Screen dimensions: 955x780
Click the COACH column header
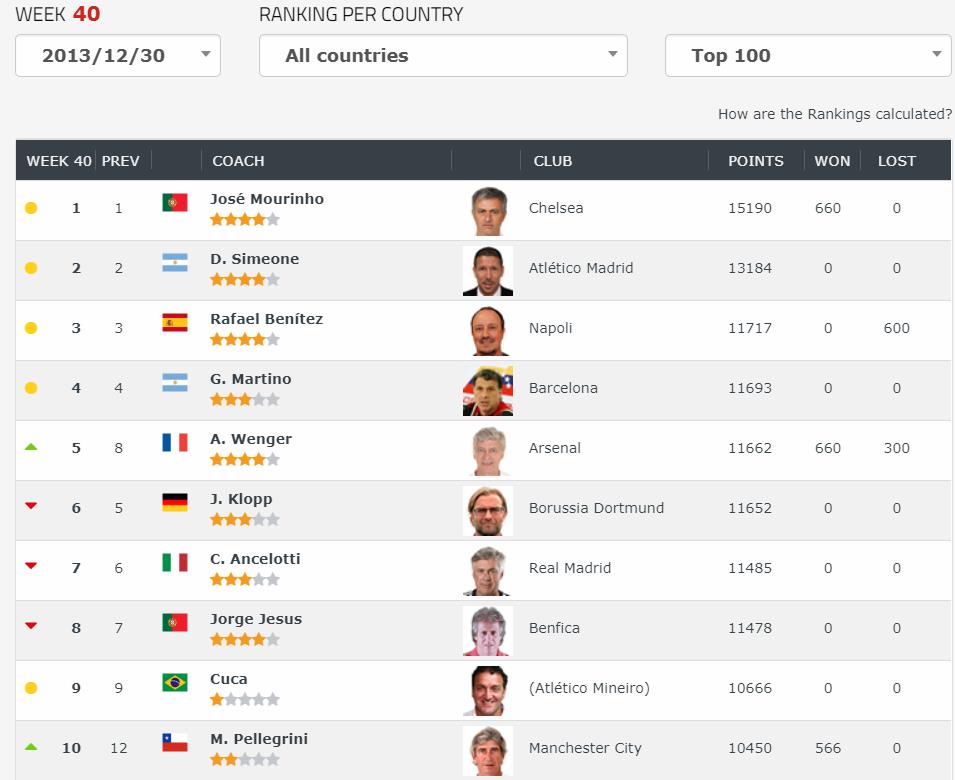(x=238, y=161)
